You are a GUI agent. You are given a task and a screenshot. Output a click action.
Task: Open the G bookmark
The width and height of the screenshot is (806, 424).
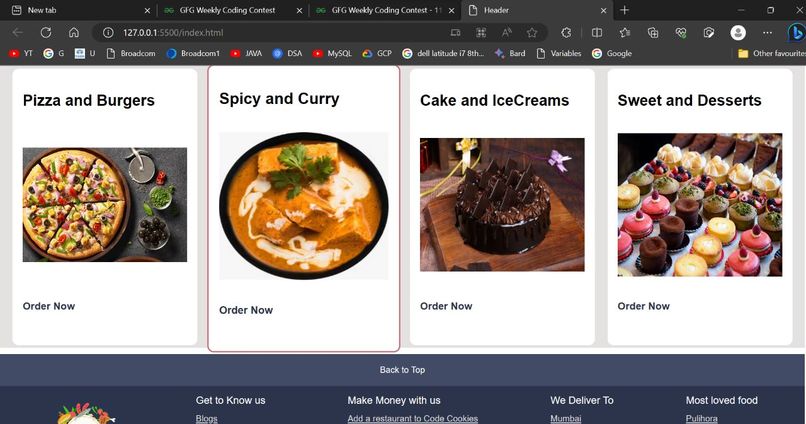[x=54, y=53]
